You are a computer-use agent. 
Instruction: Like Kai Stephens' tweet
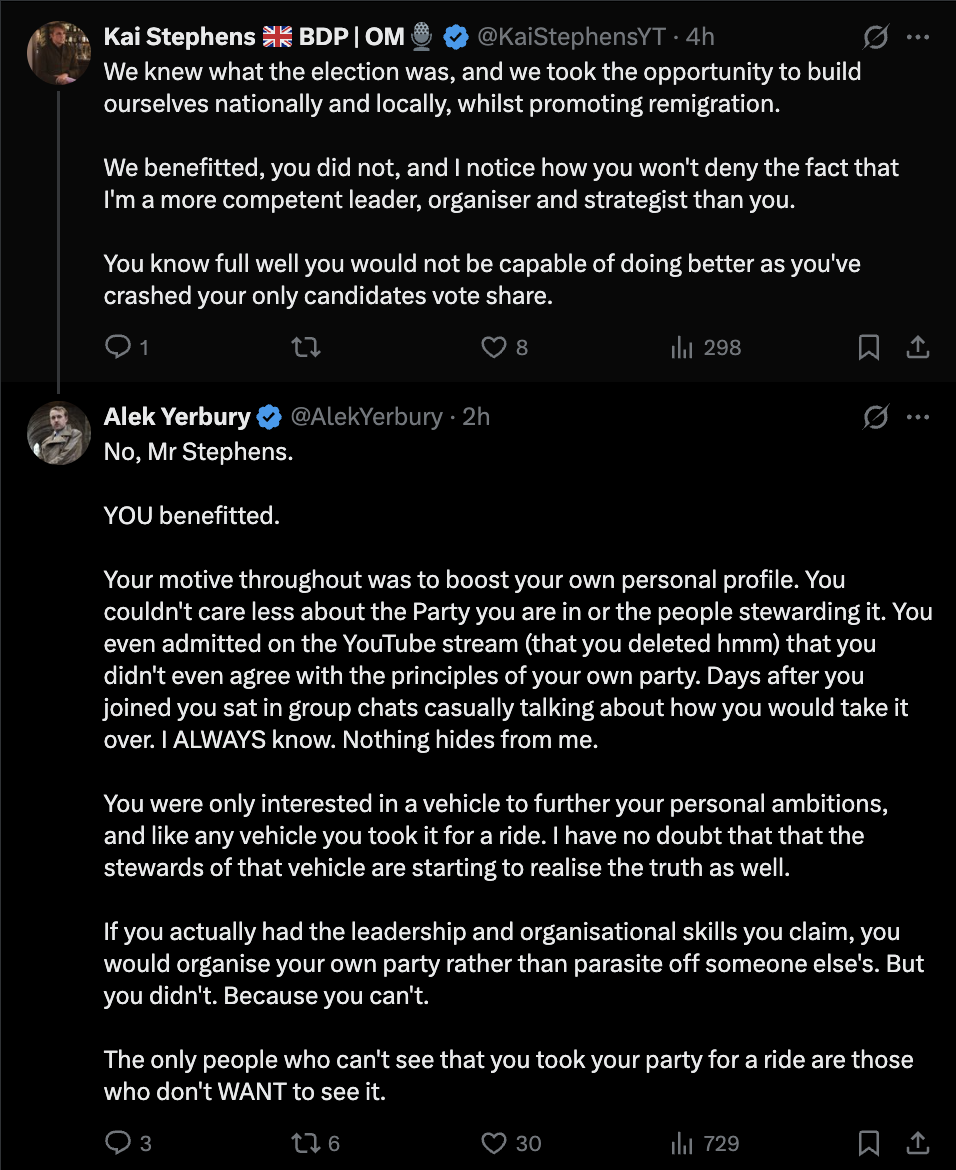click(x=504, y=347)
